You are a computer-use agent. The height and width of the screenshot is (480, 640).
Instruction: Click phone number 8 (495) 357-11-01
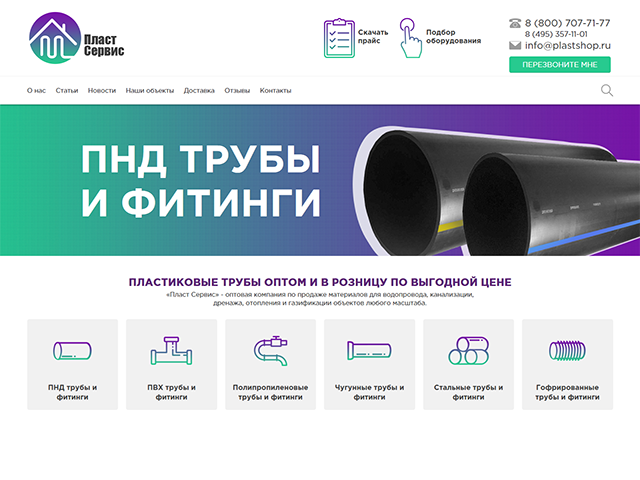click(x=556, y=34)
